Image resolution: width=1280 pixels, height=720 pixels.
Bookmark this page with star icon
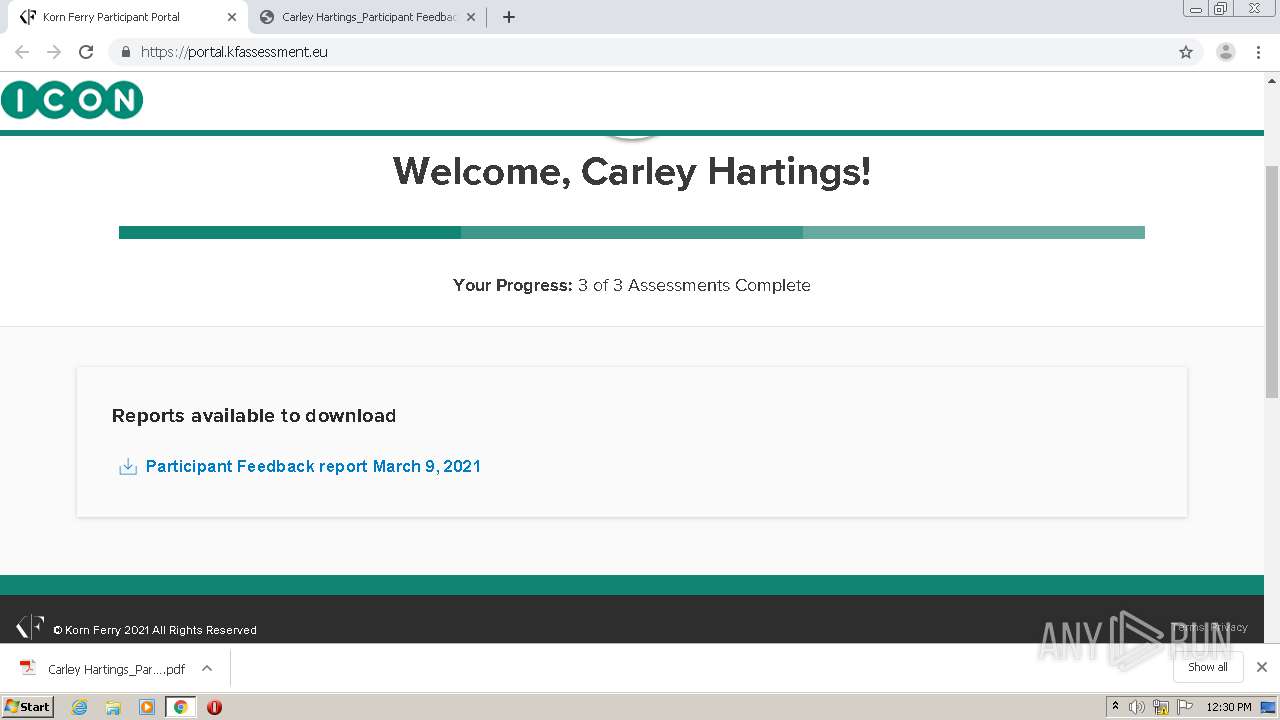1186,52
